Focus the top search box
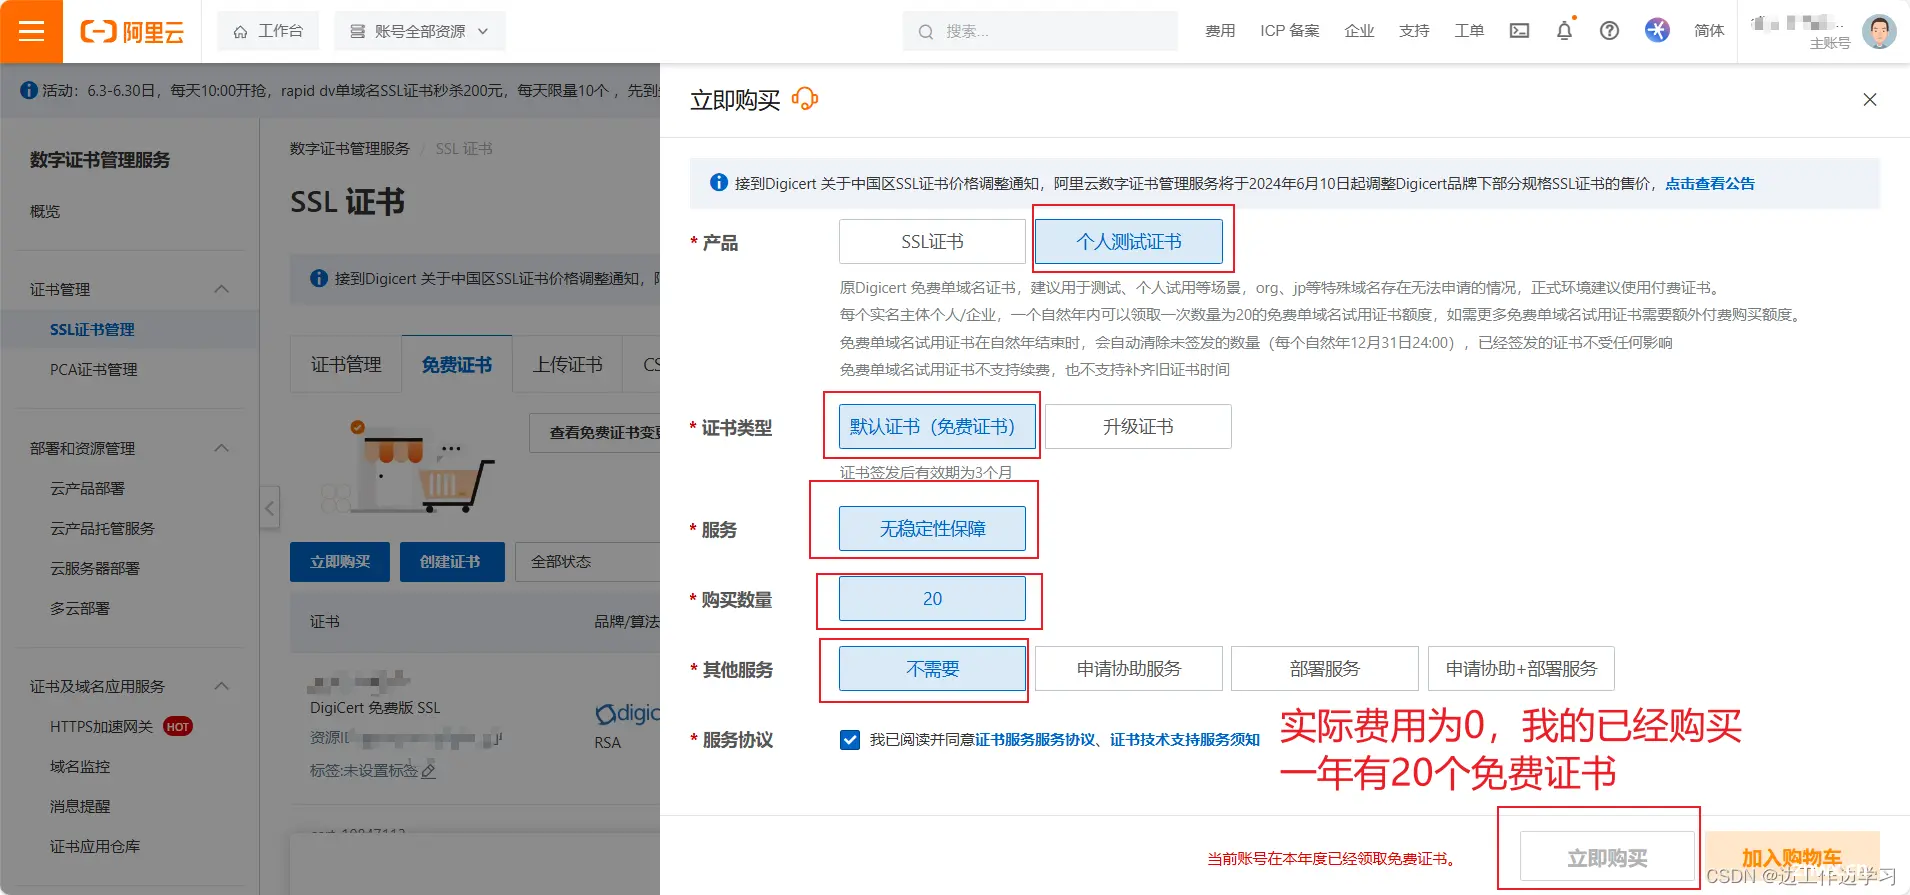Screen dimensions: 1910x895 (1040, 31)
